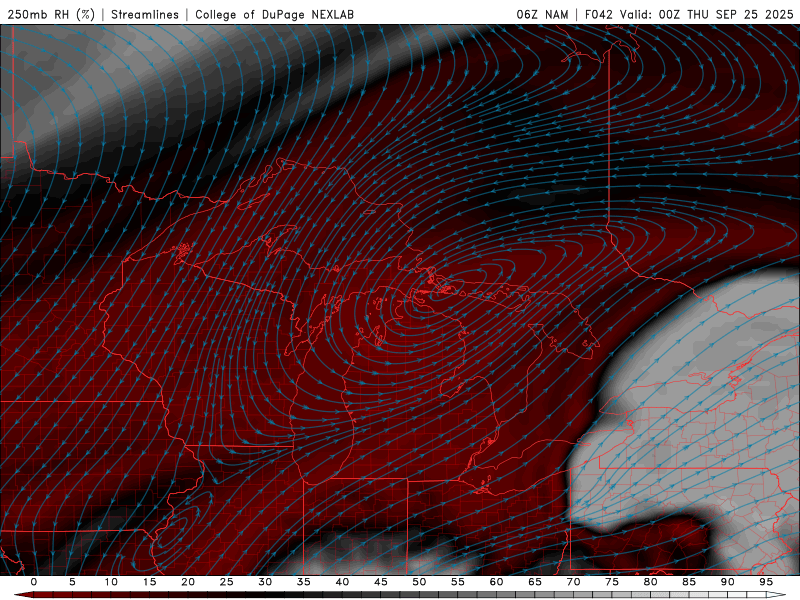The width and height of the screenshot is (800, 600).
Task: Click the "70" value on the color scale
Action: coord(573,582)
